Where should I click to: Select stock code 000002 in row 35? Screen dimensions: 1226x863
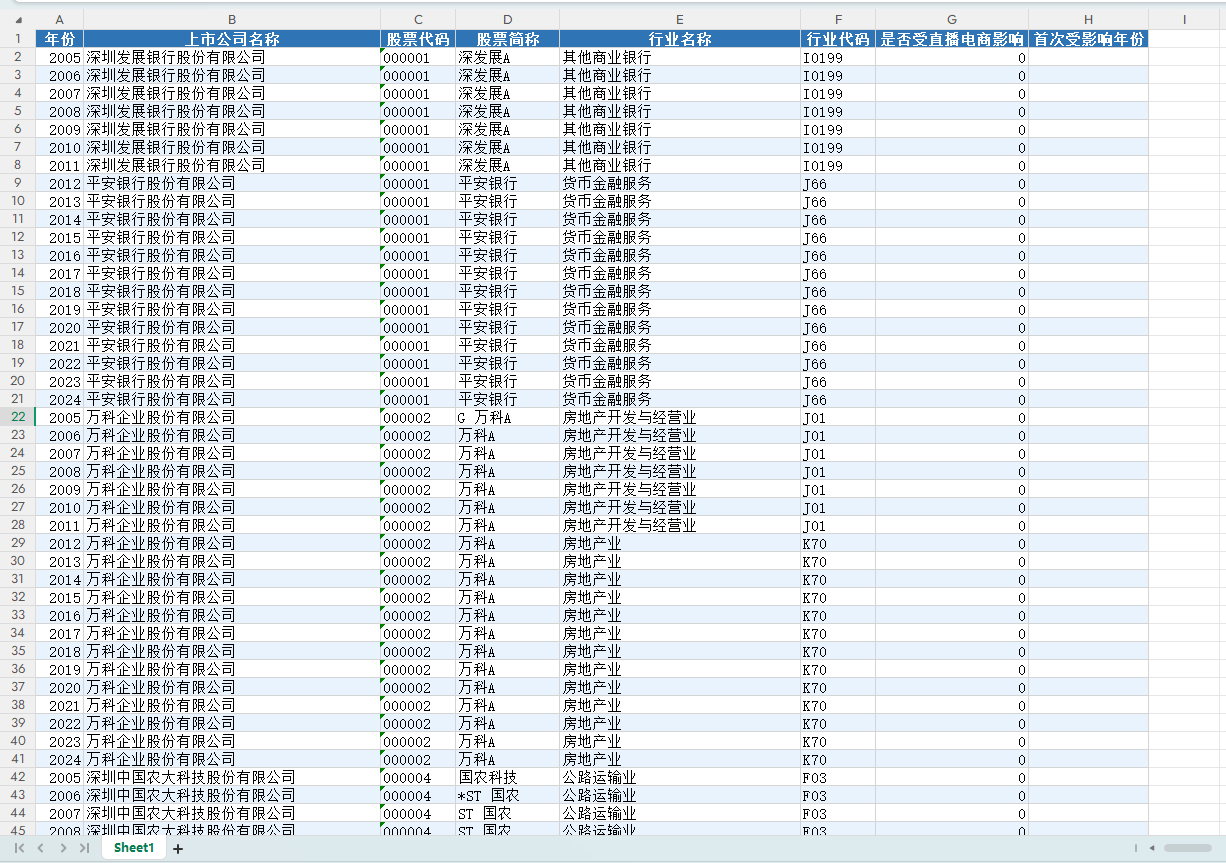point(418,651)
